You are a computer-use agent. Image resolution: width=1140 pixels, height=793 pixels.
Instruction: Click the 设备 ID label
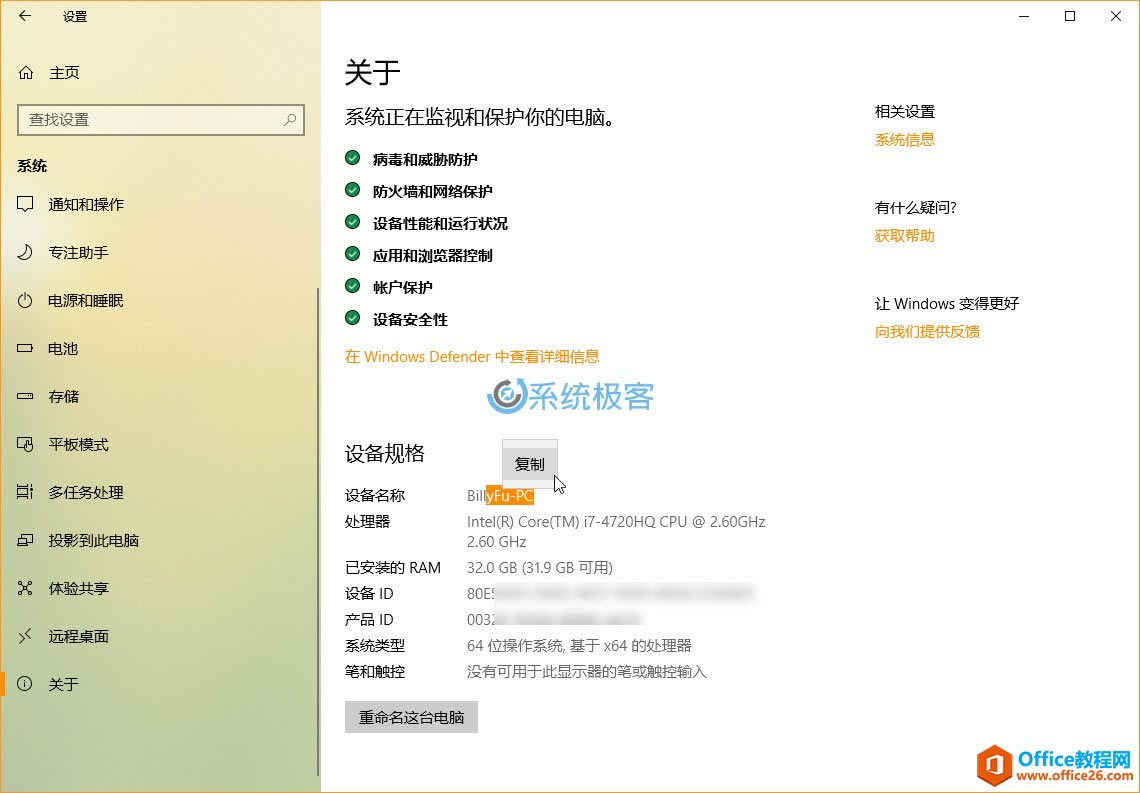pos(369,594)
